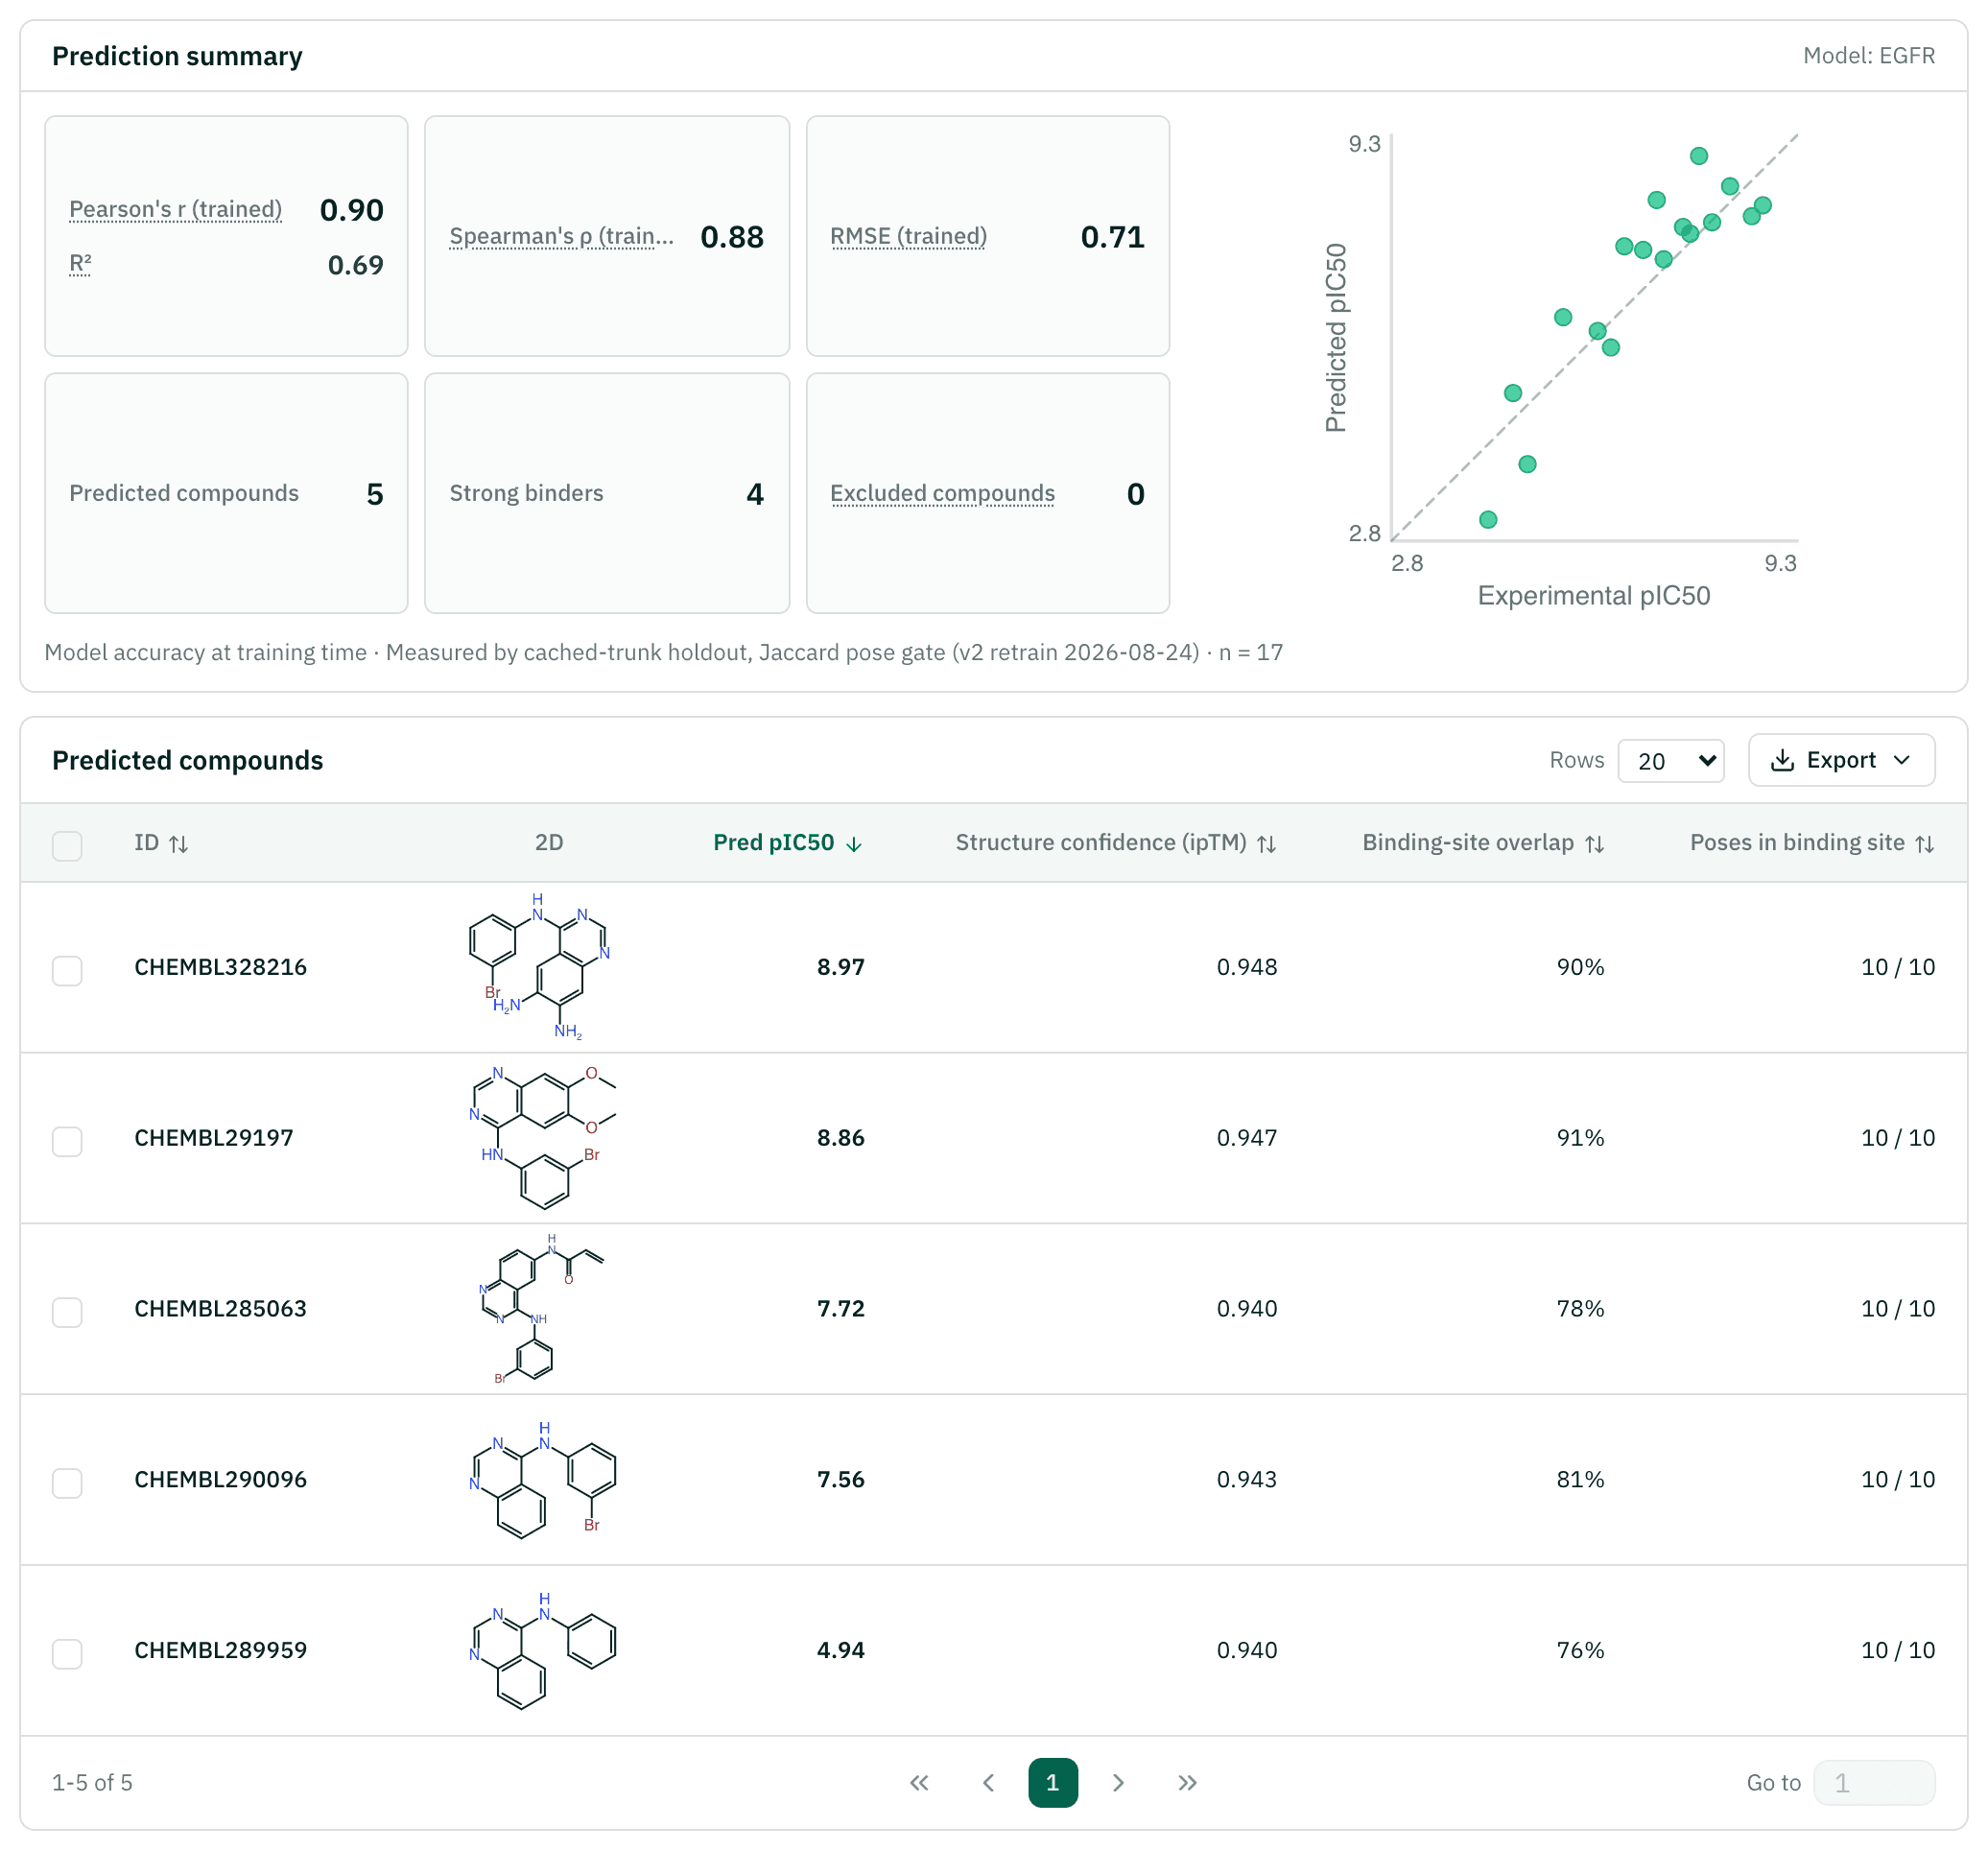Go to first page double-chevron
Screen dimensions: 1988x1850
[x=919, y=1783]
